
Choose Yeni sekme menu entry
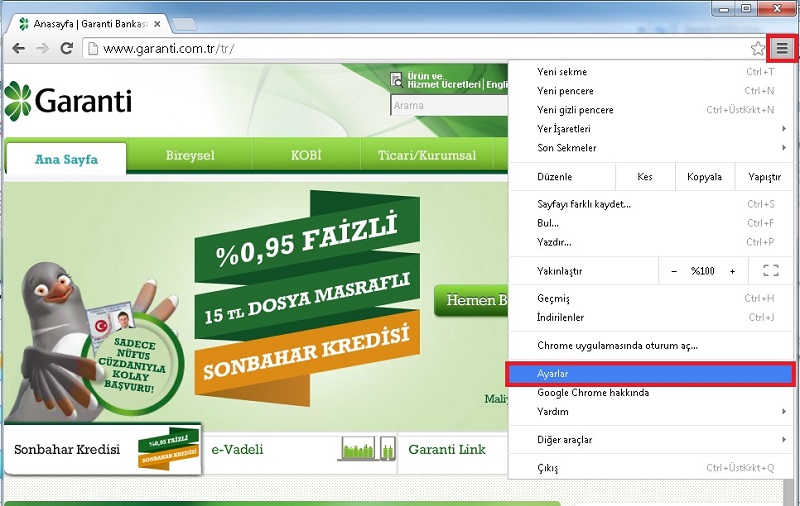(650, 72)
